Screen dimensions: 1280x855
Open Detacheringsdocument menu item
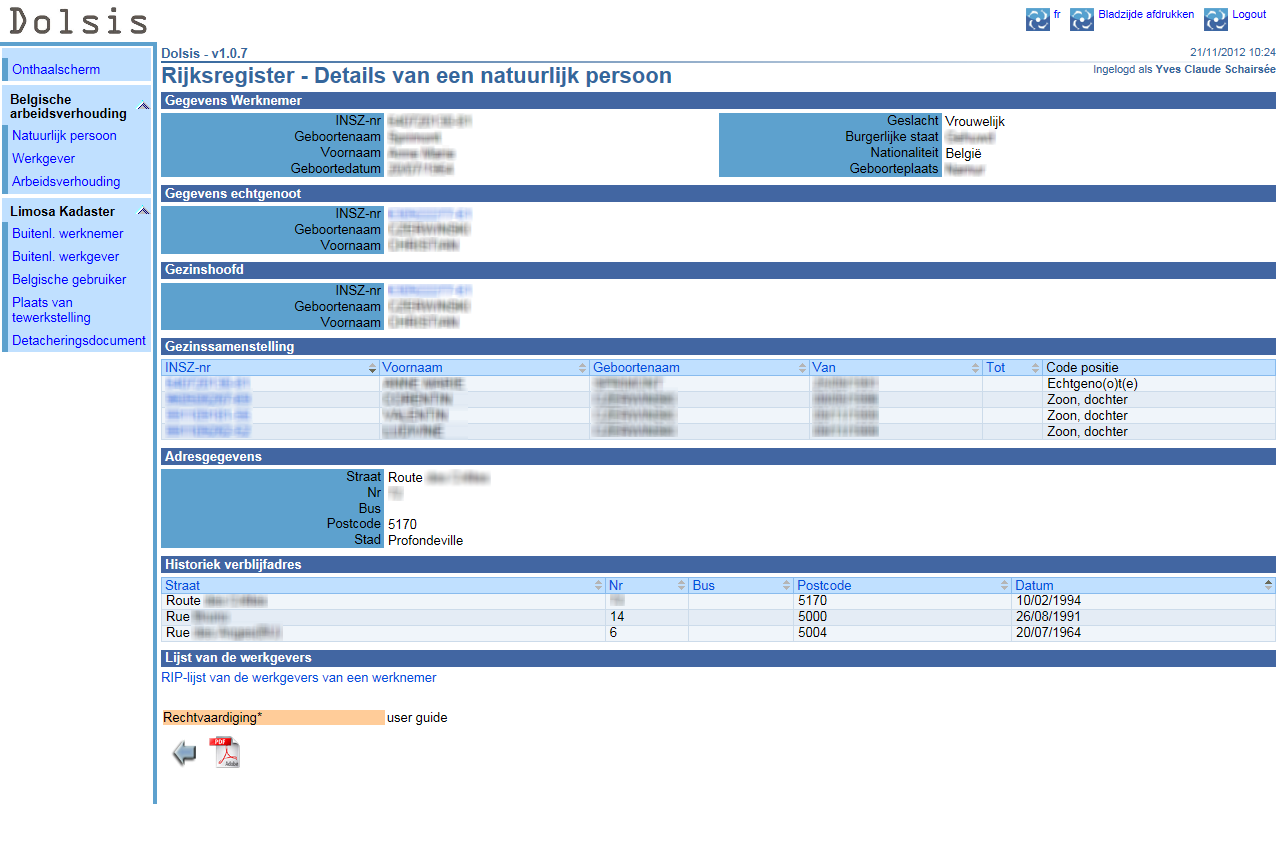point(79,341)
